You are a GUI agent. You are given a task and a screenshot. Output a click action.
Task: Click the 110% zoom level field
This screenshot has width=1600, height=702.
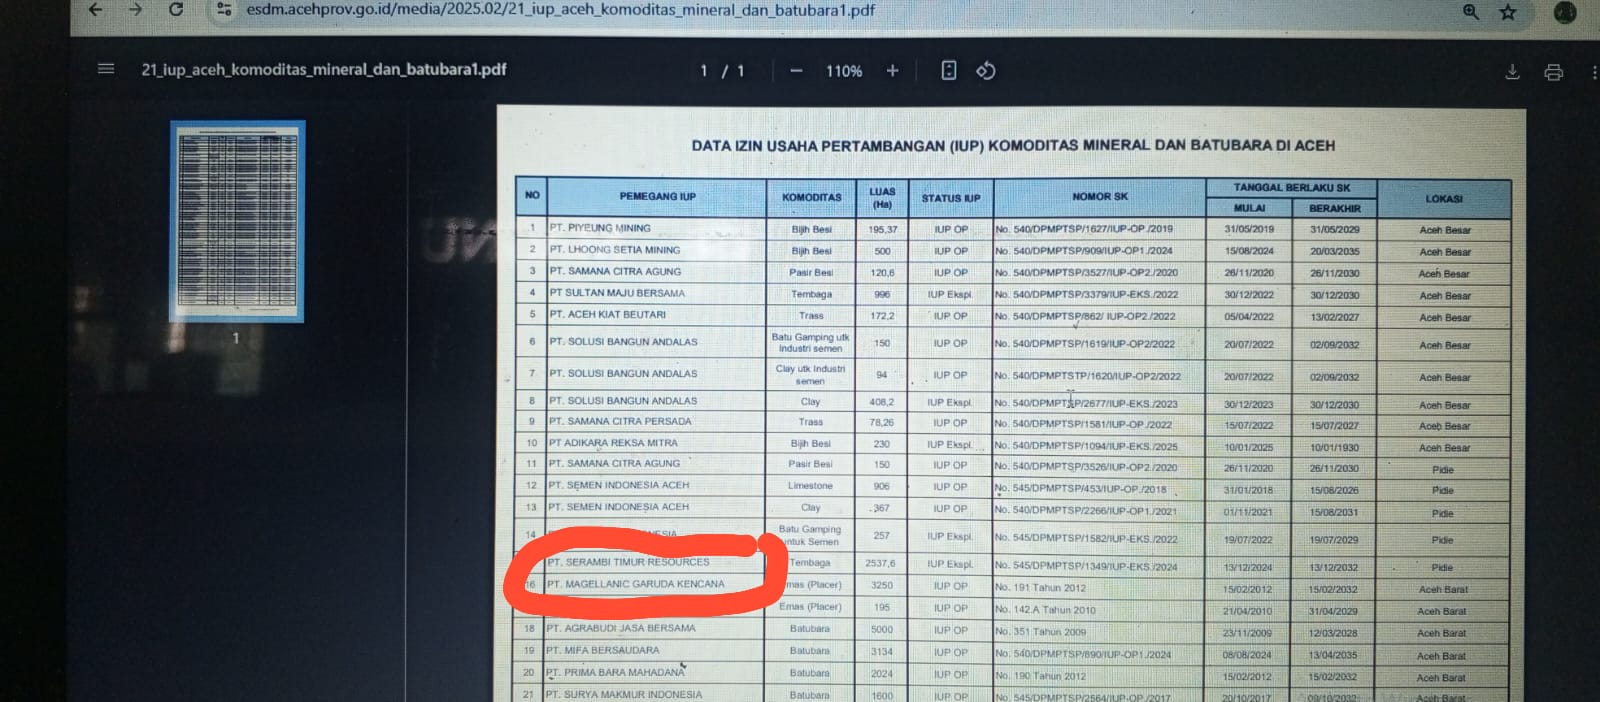tap(844, 71)
